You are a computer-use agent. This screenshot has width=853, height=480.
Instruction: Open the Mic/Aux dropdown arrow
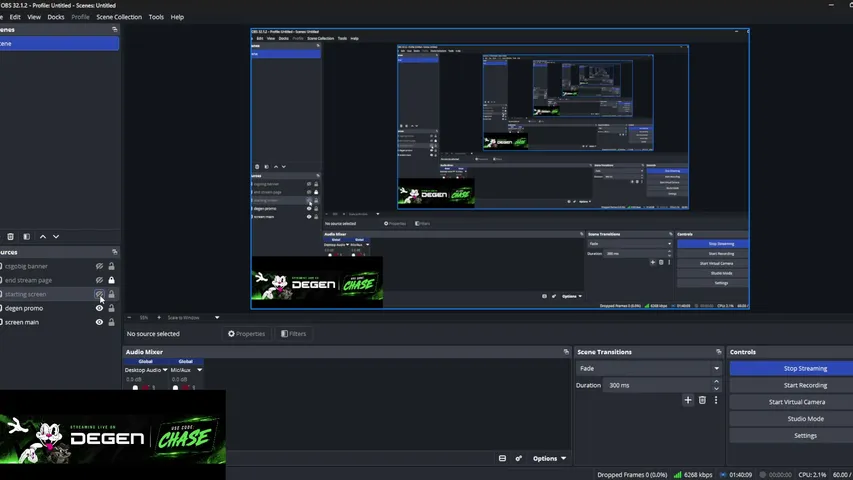(199, 370)
